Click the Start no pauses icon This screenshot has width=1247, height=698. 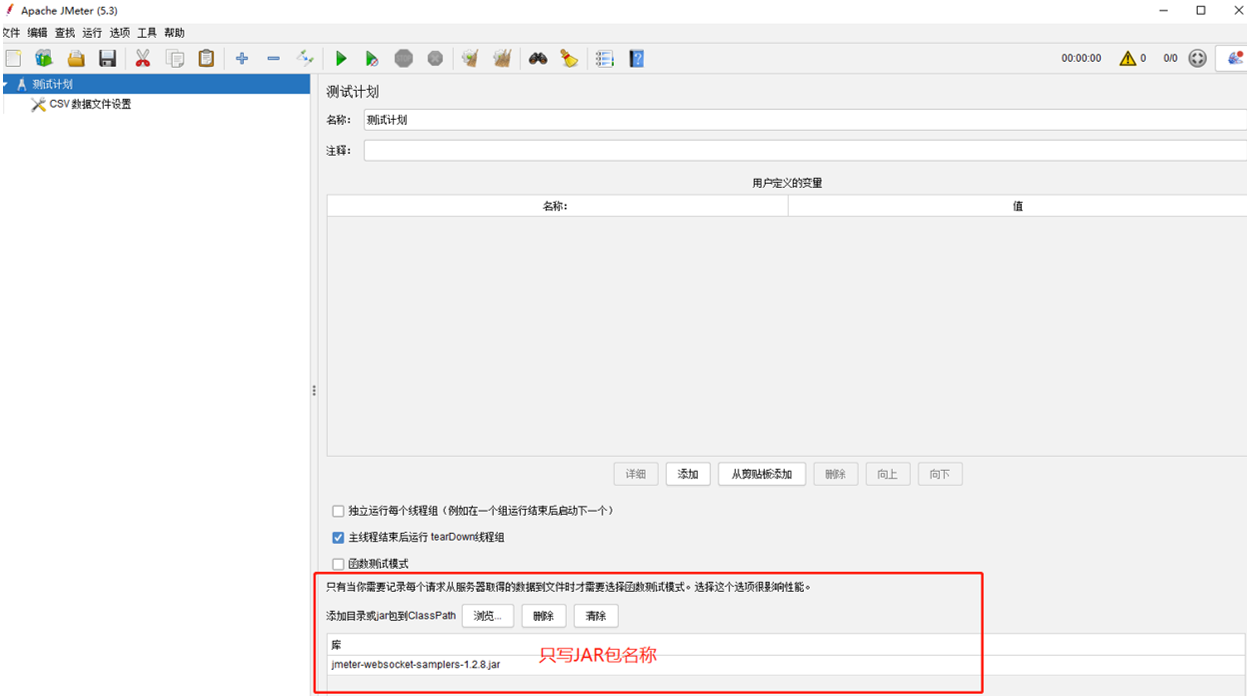point(372,59)
